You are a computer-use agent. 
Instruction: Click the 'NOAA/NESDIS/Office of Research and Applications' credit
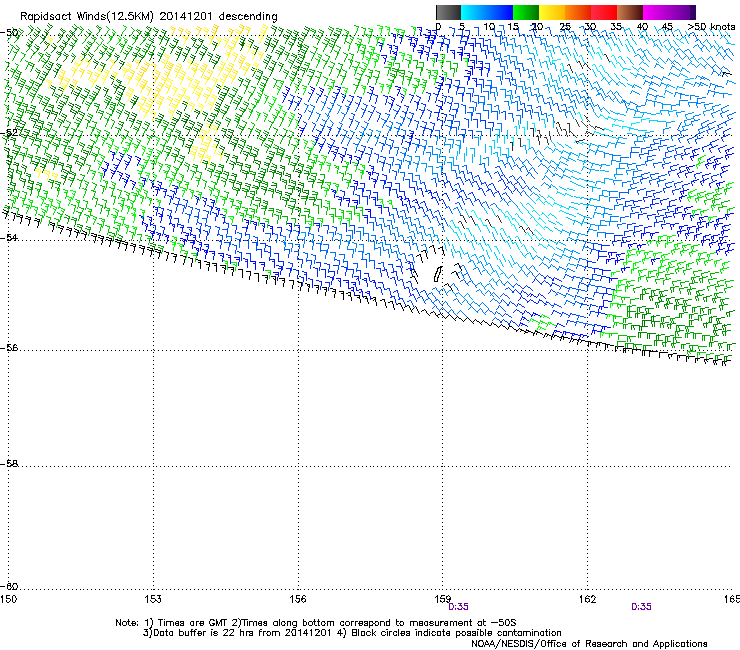(589, 644)
